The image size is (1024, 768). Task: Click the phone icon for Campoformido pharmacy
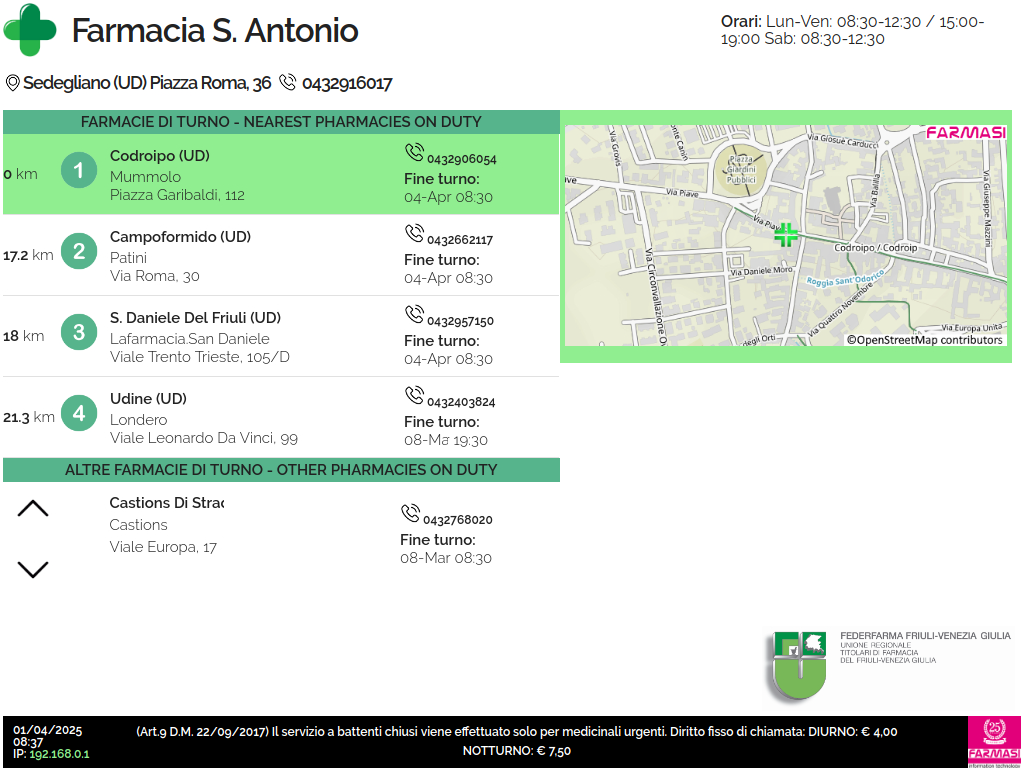point(414,234)
